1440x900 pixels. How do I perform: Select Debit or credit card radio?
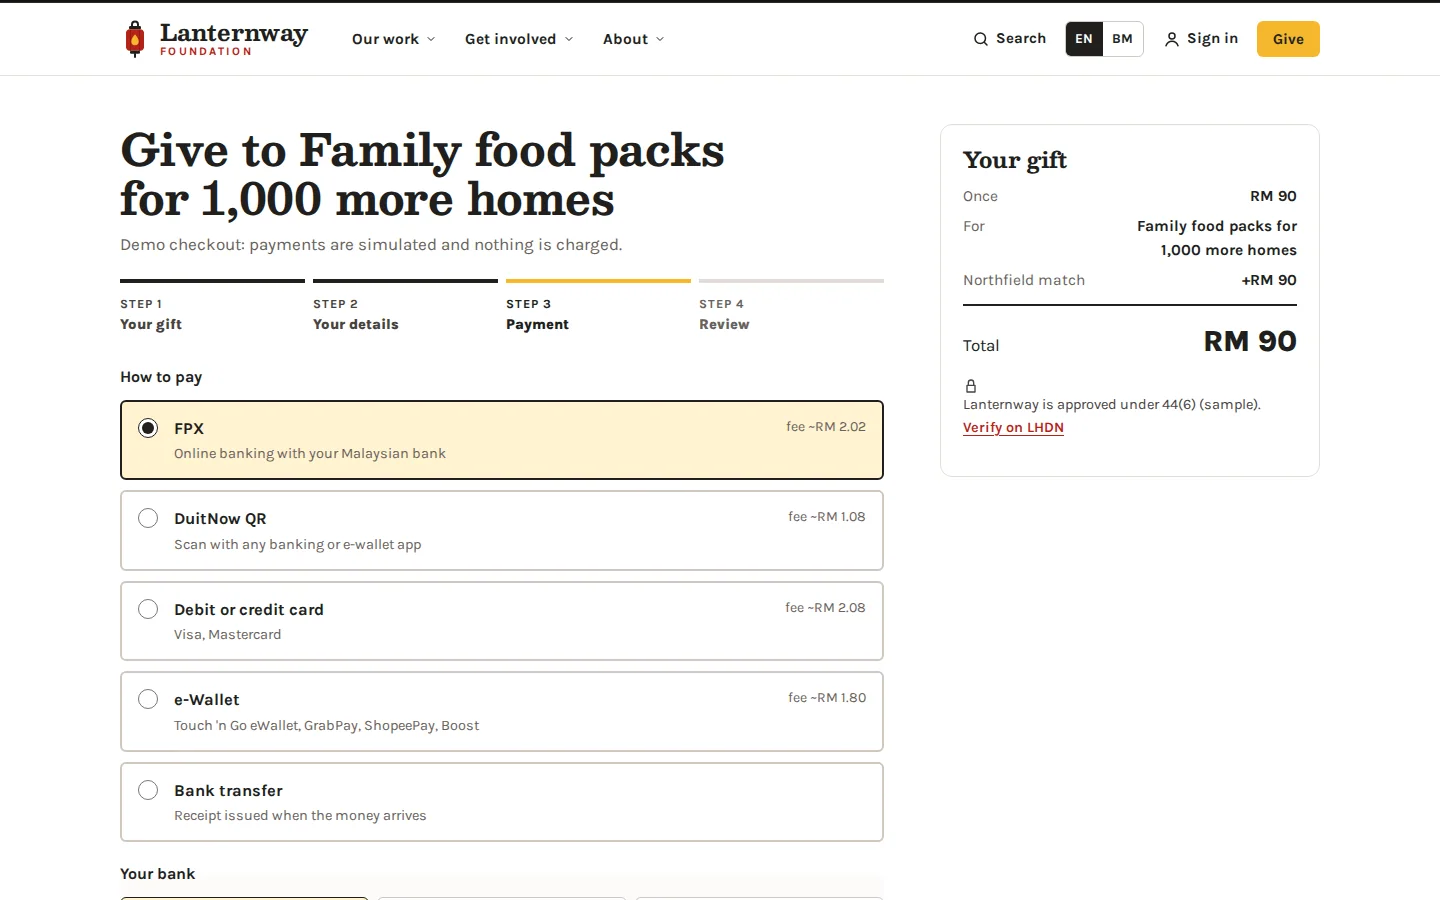(148, 609)
